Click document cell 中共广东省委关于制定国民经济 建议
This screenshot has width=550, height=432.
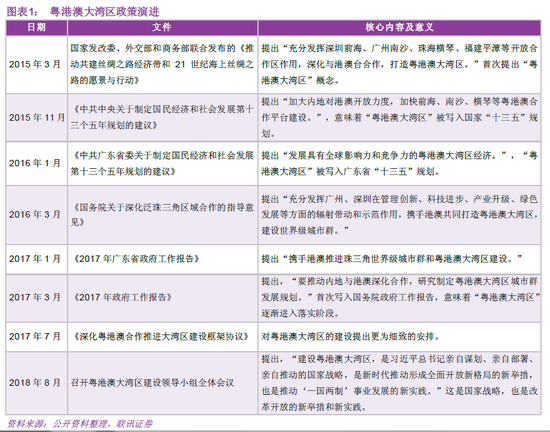(x=162, y=163)
